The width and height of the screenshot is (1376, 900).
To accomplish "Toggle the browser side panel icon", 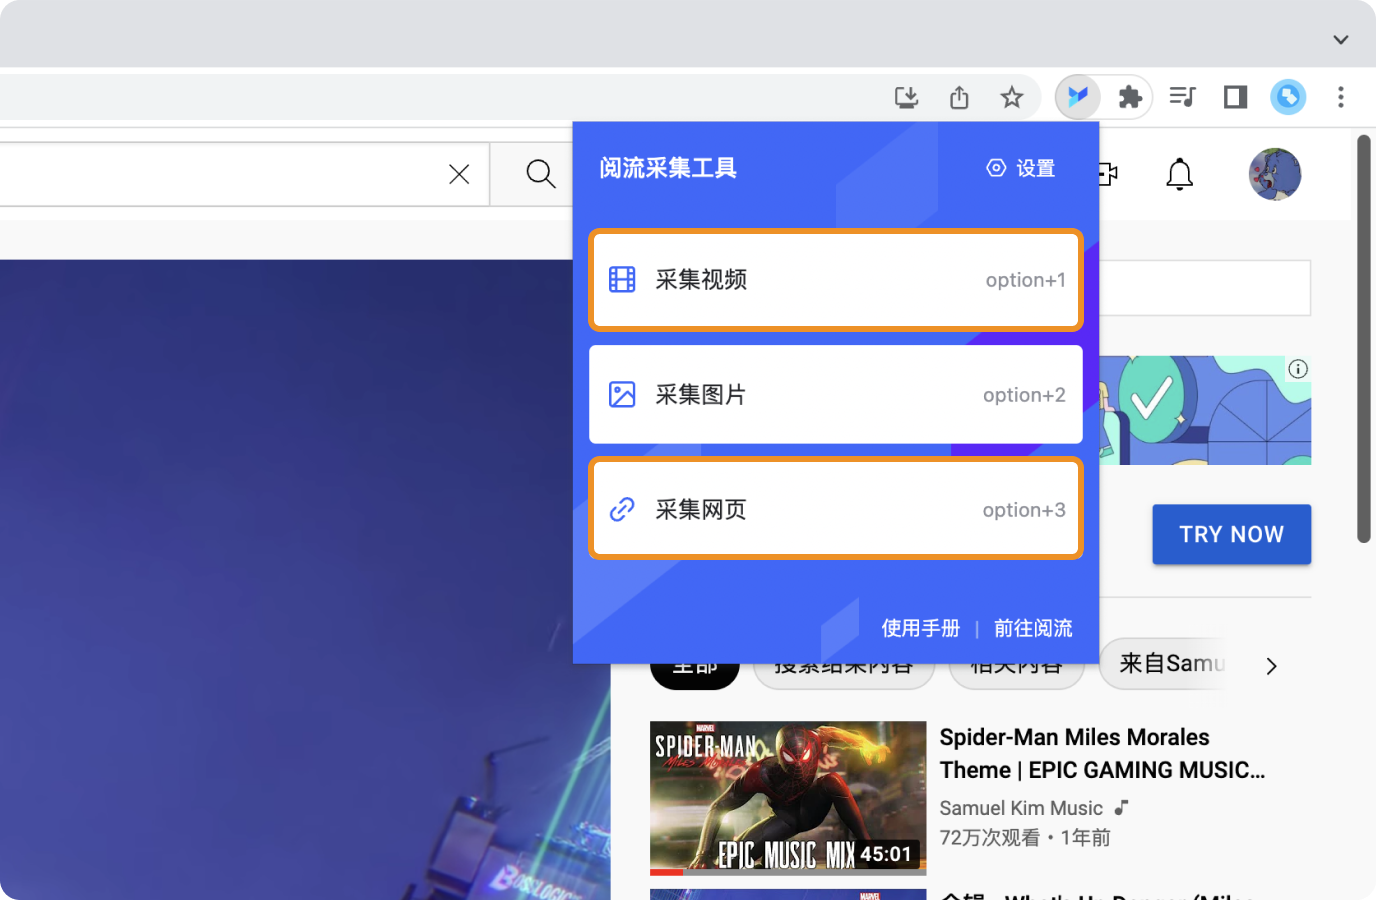I will pyautogui.click(x=1236, y=97).
